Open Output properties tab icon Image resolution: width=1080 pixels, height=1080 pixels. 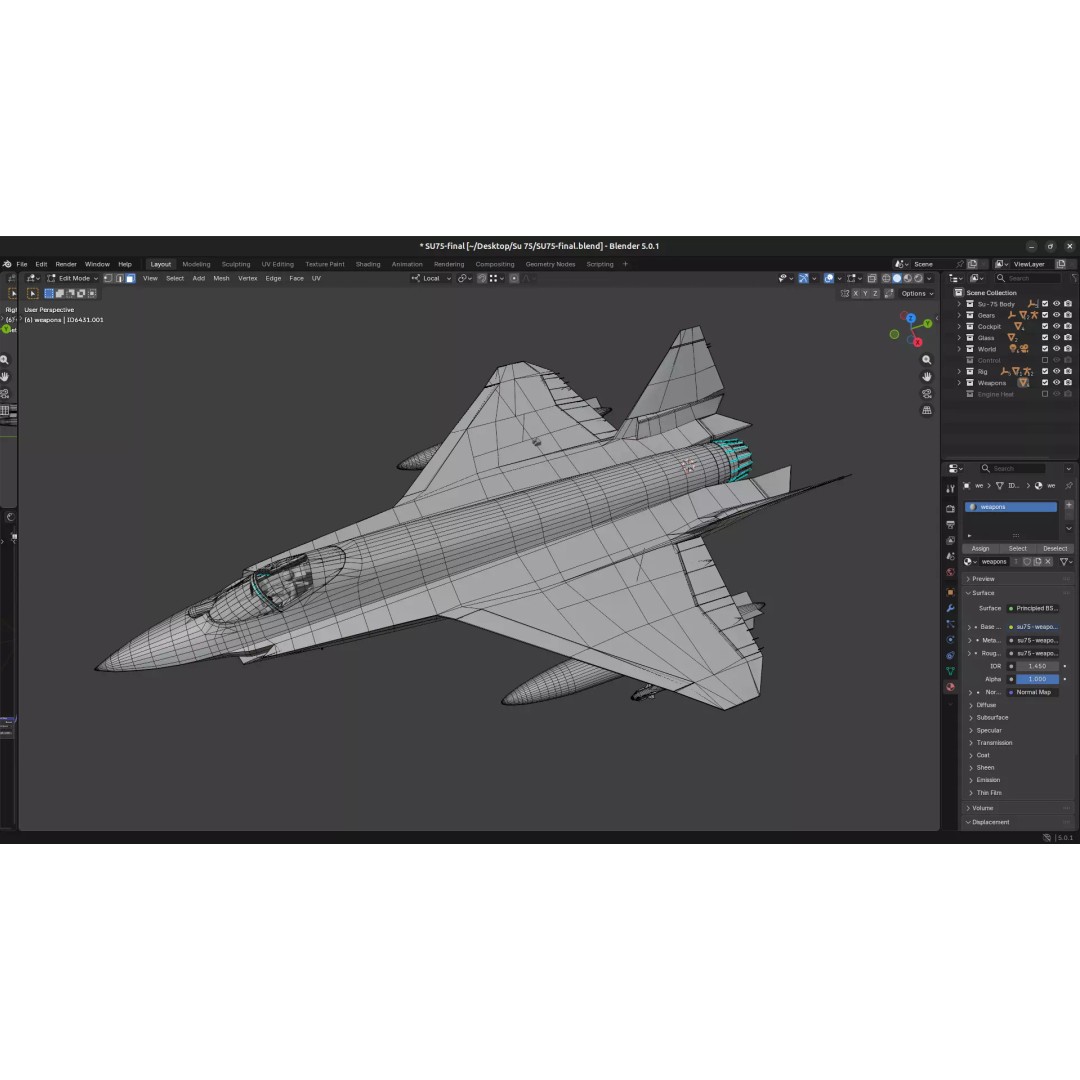click(x=951, y=525)
